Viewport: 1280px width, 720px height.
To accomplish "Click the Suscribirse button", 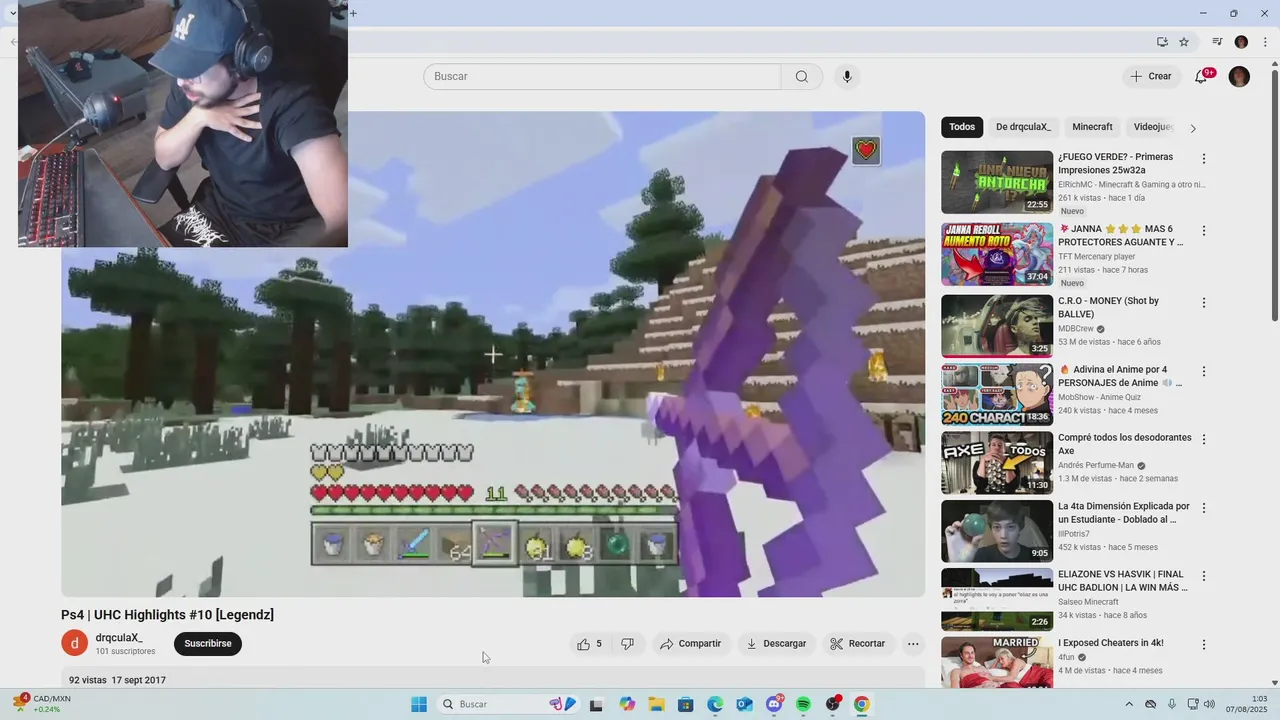I will (208, 644).
